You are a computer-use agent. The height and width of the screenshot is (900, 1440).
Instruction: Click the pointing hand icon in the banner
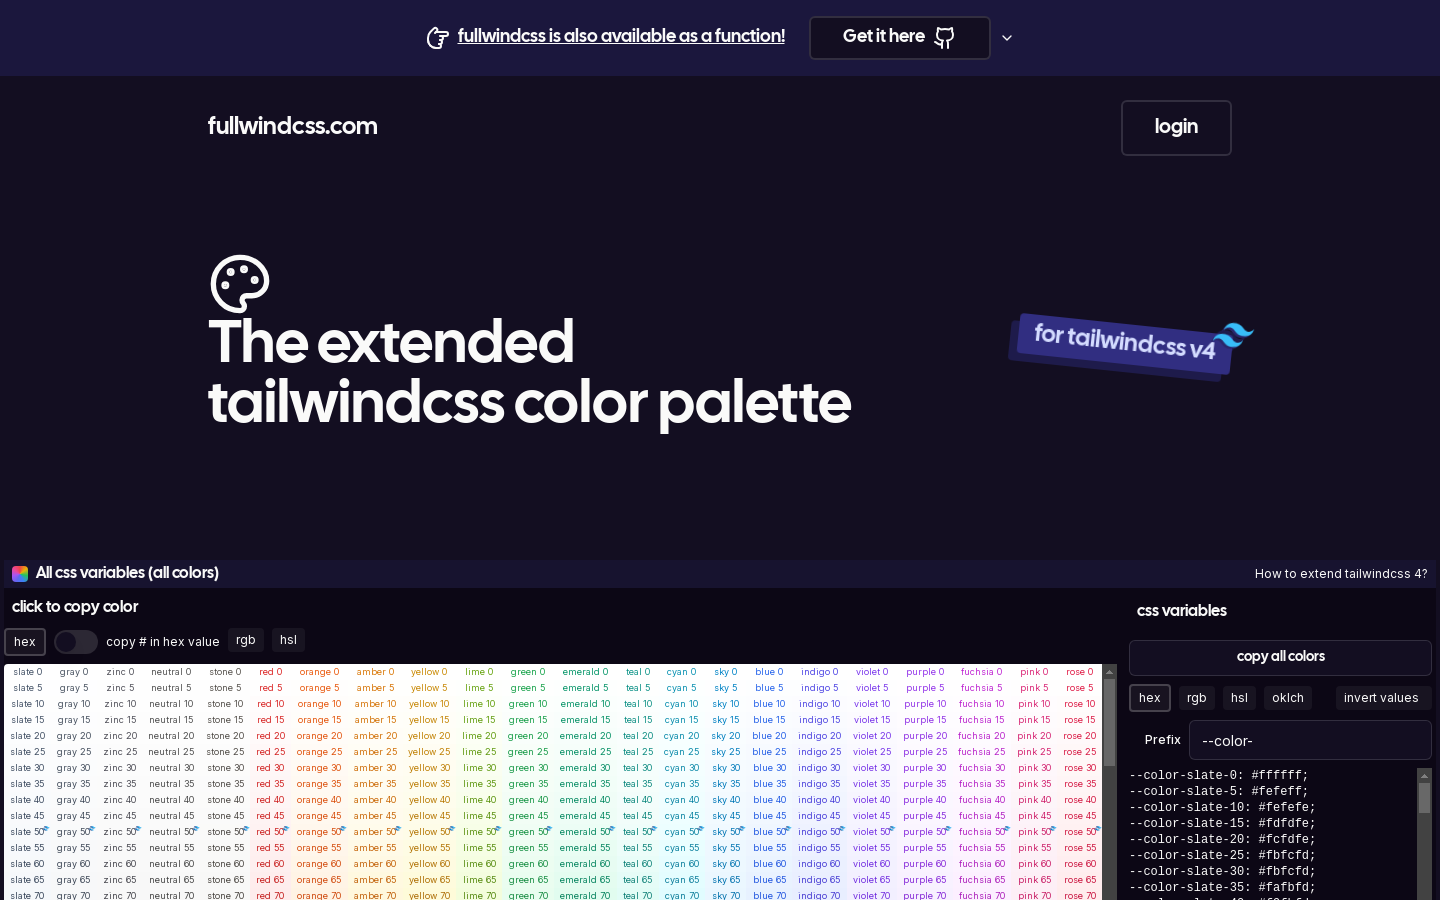[437, 38]
